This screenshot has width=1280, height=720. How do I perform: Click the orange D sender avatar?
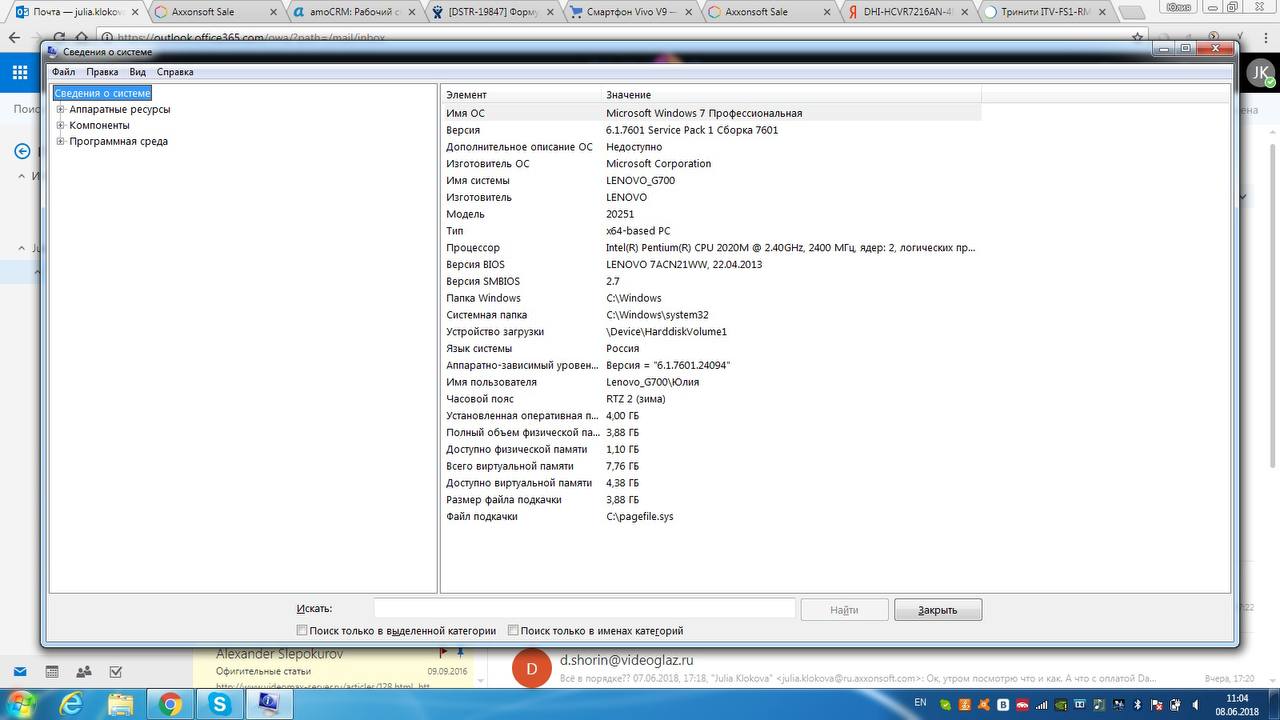click(531, 668)
